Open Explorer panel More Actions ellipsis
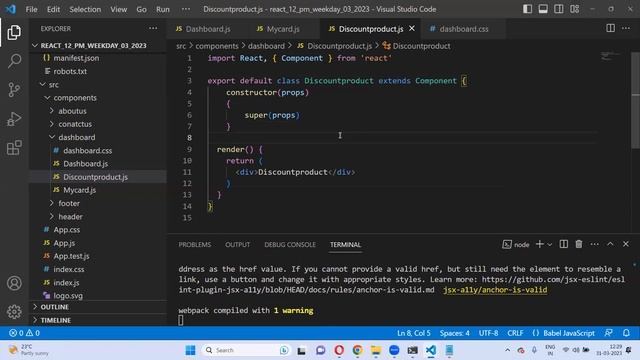This screenshot has width=640, height=360. pos(153,28)
